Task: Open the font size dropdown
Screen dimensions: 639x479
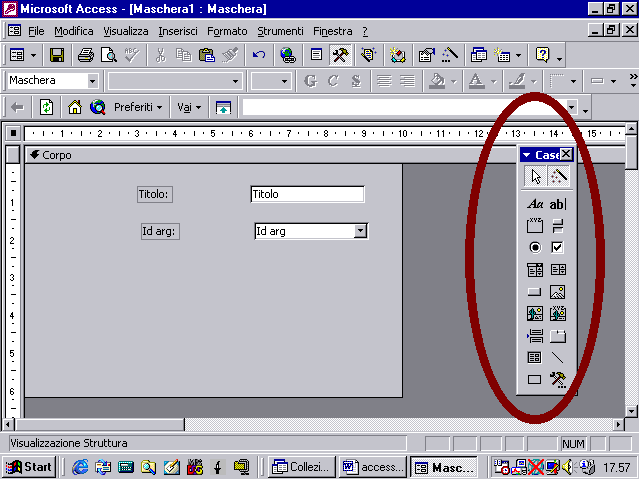Action: (284, 81)
